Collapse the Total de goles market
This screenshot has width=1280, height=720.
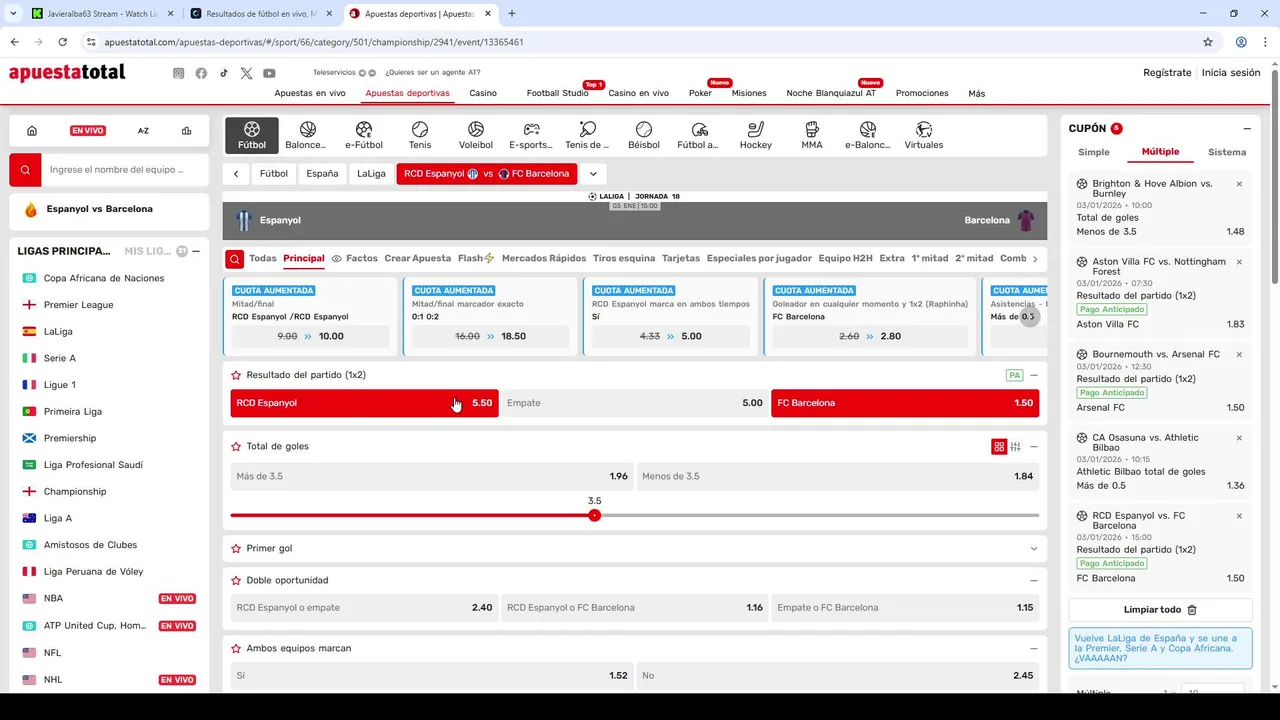click(x=1034, y=447)
